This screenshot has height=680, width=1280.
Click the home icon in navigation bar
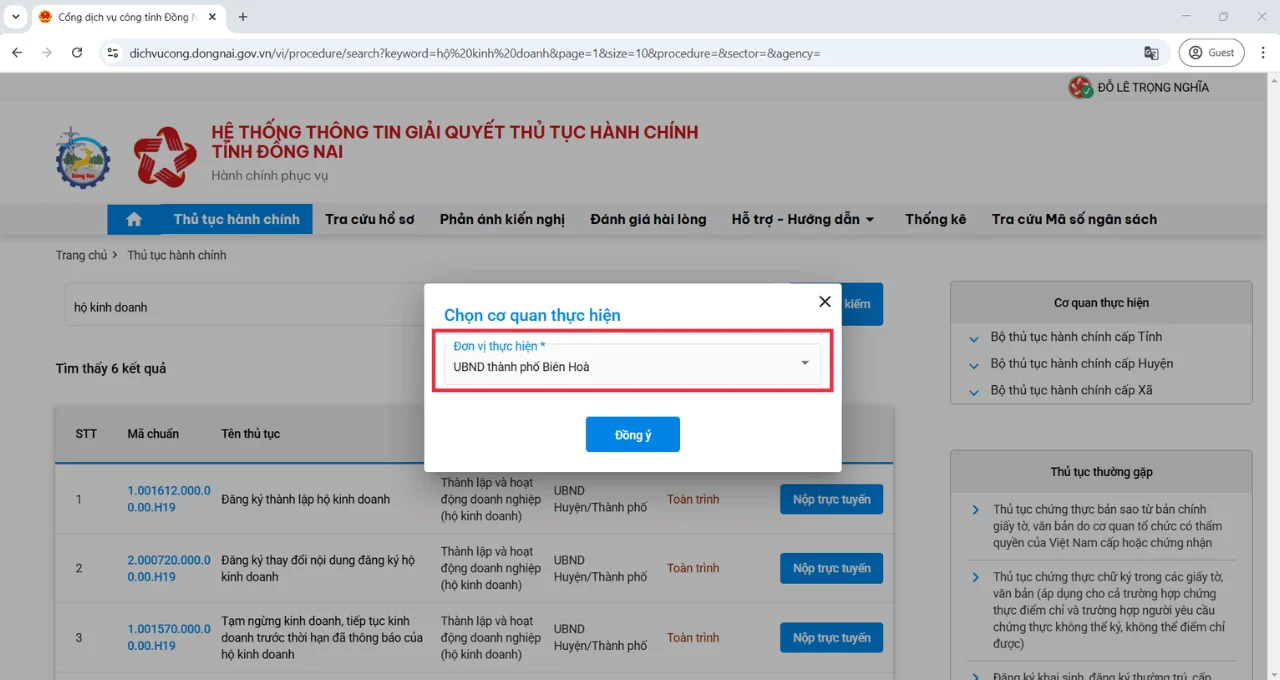(x=134, y=219)
